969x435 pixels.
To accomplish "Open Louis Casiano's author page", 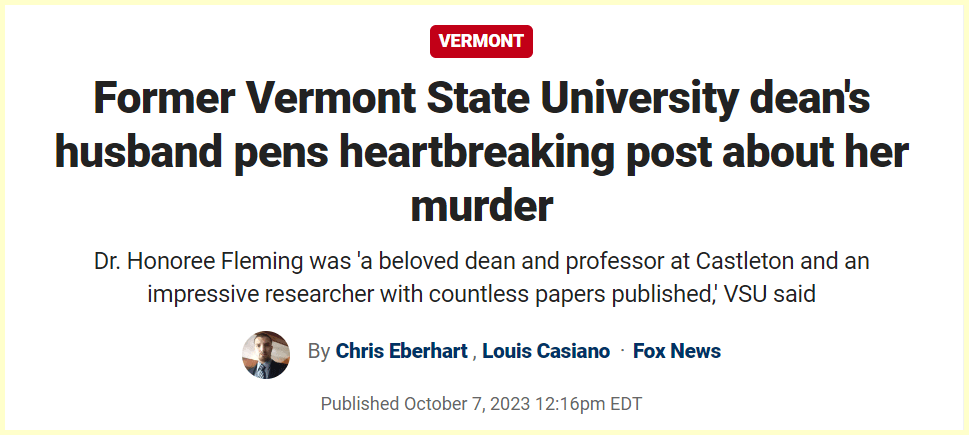I will point(546,351).
